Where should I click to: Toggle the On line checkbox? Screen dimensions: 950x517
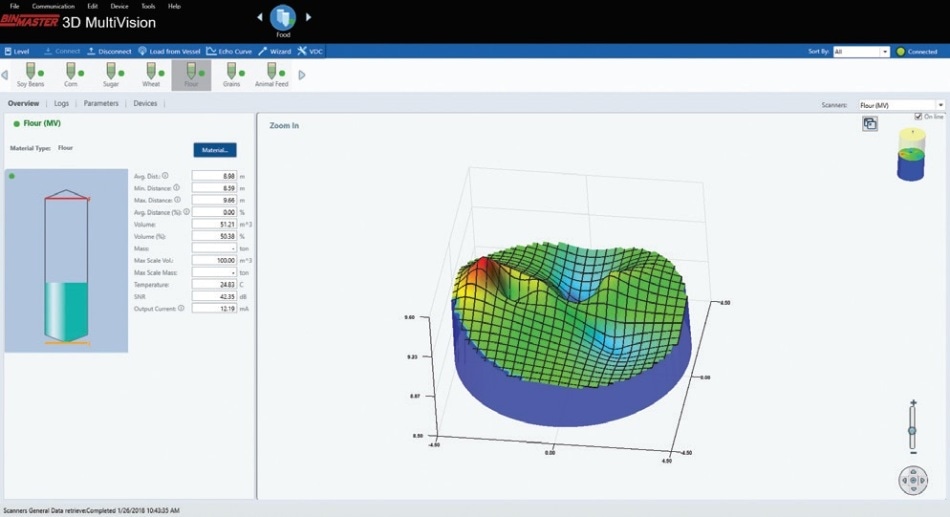[x=918, y=116]
